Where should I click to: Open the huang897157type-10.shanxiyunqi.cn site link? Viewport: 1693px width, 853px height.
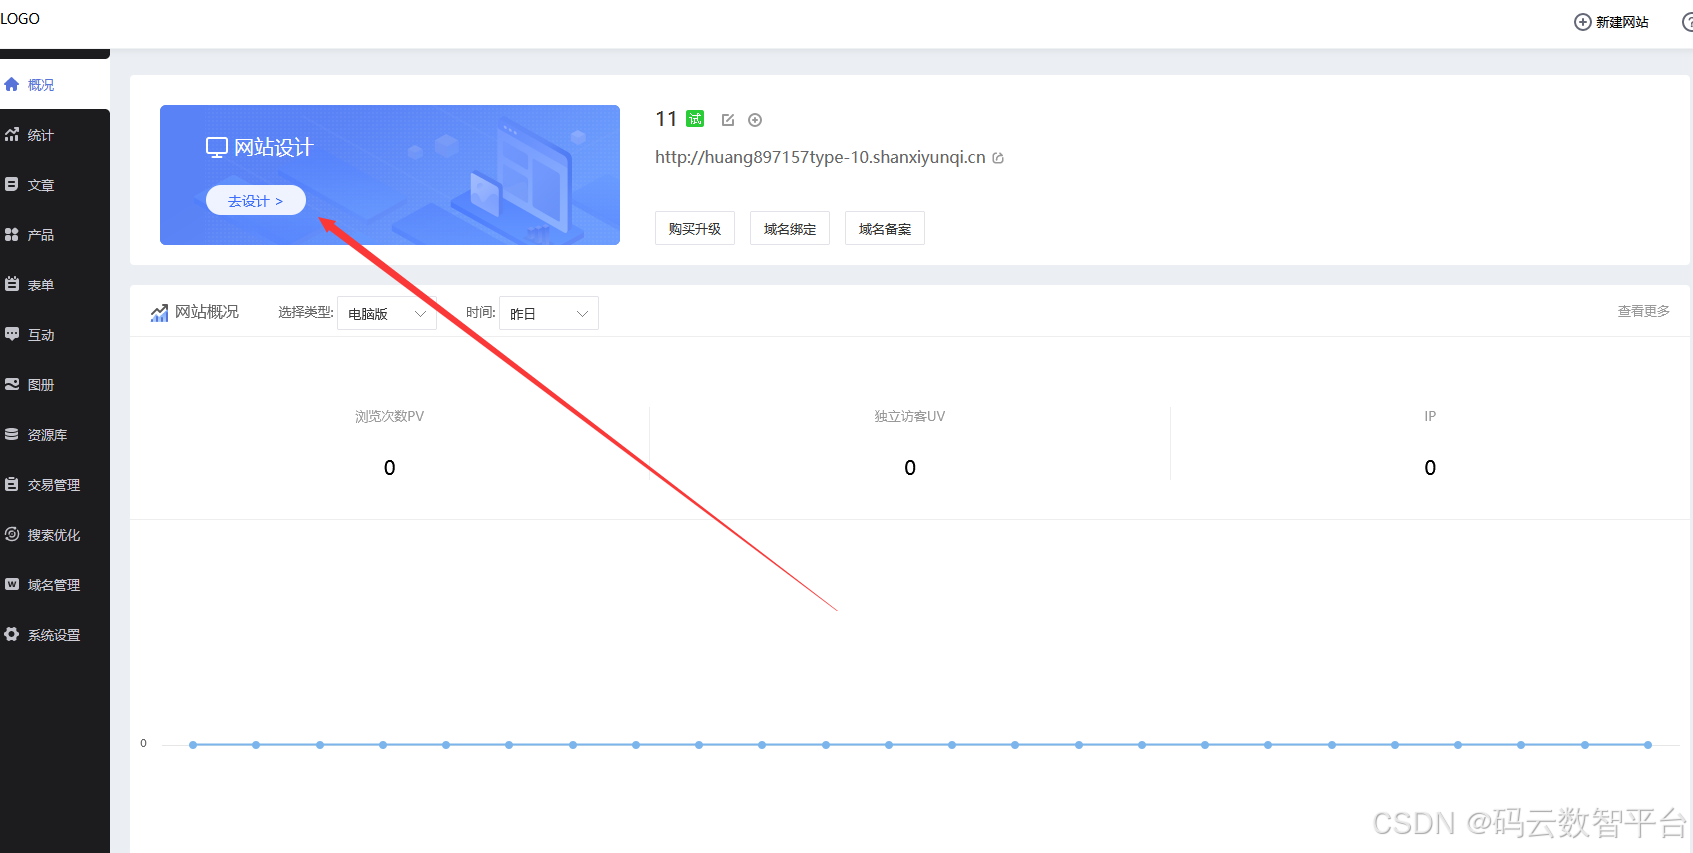820,157
